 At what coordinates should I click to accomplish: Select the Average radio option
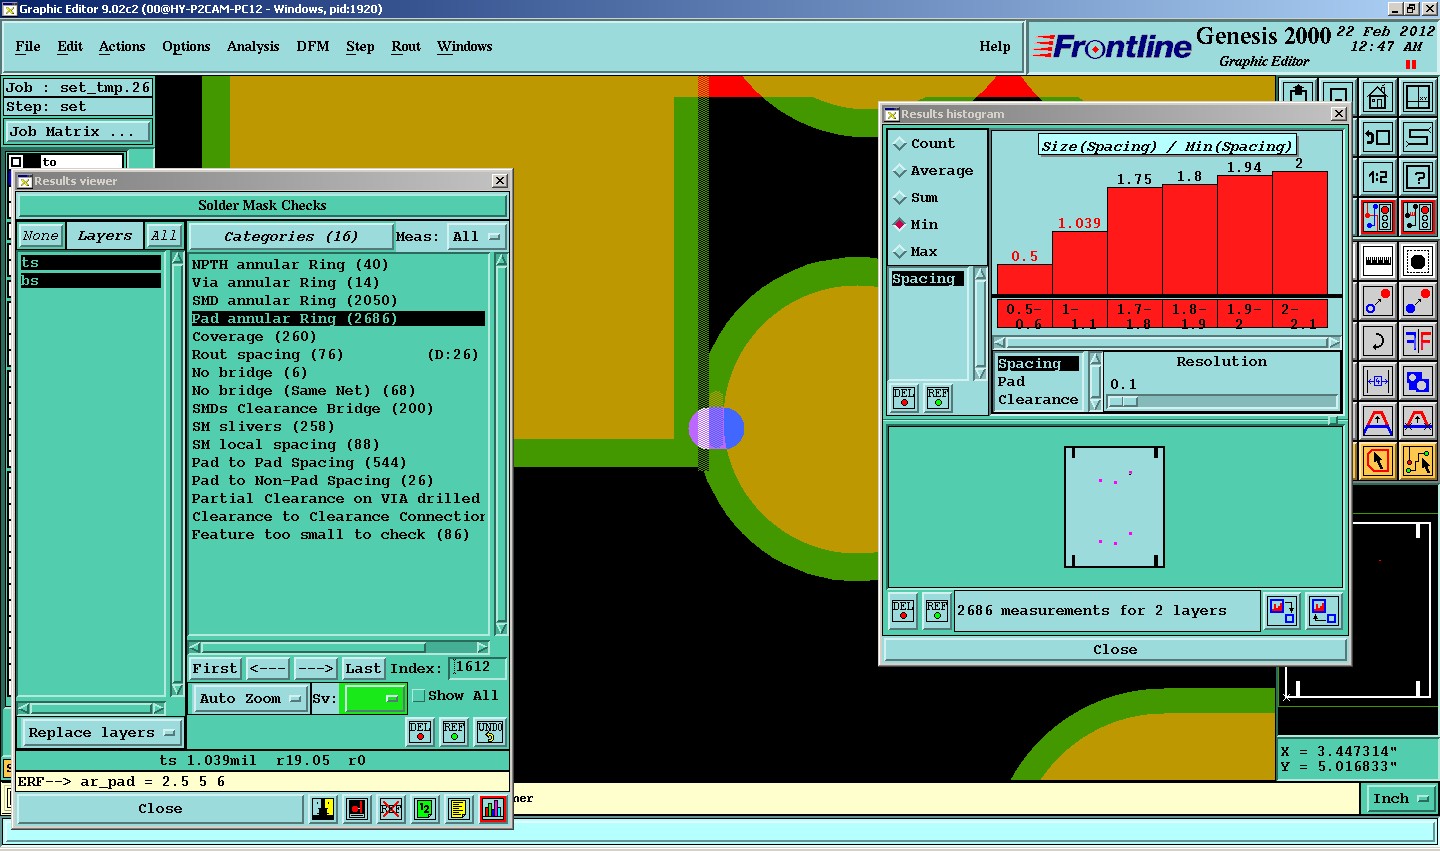[x=932, y=171]
